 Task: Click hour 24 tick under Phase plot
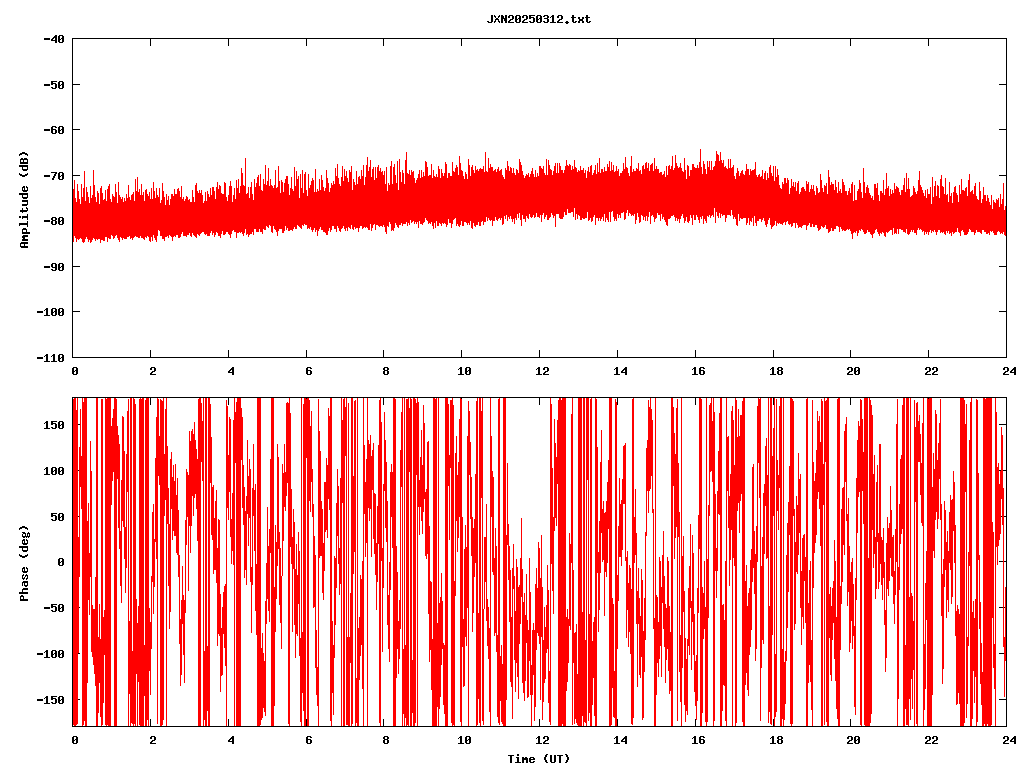click(x=1009, y=741)
